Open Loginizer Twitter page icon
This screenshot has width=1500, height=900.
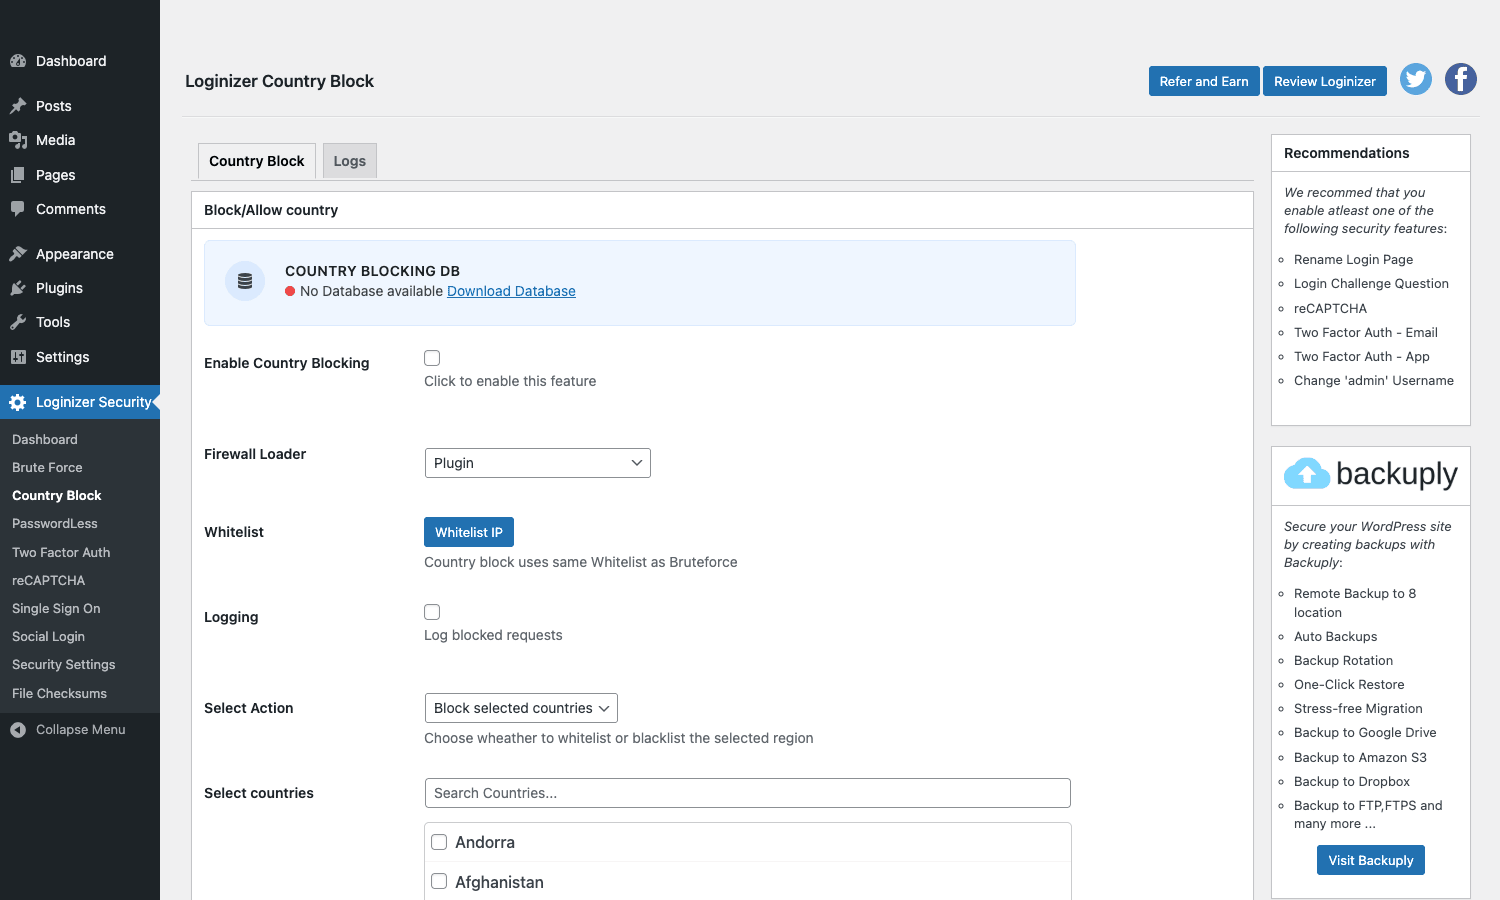click(1416, 79)
